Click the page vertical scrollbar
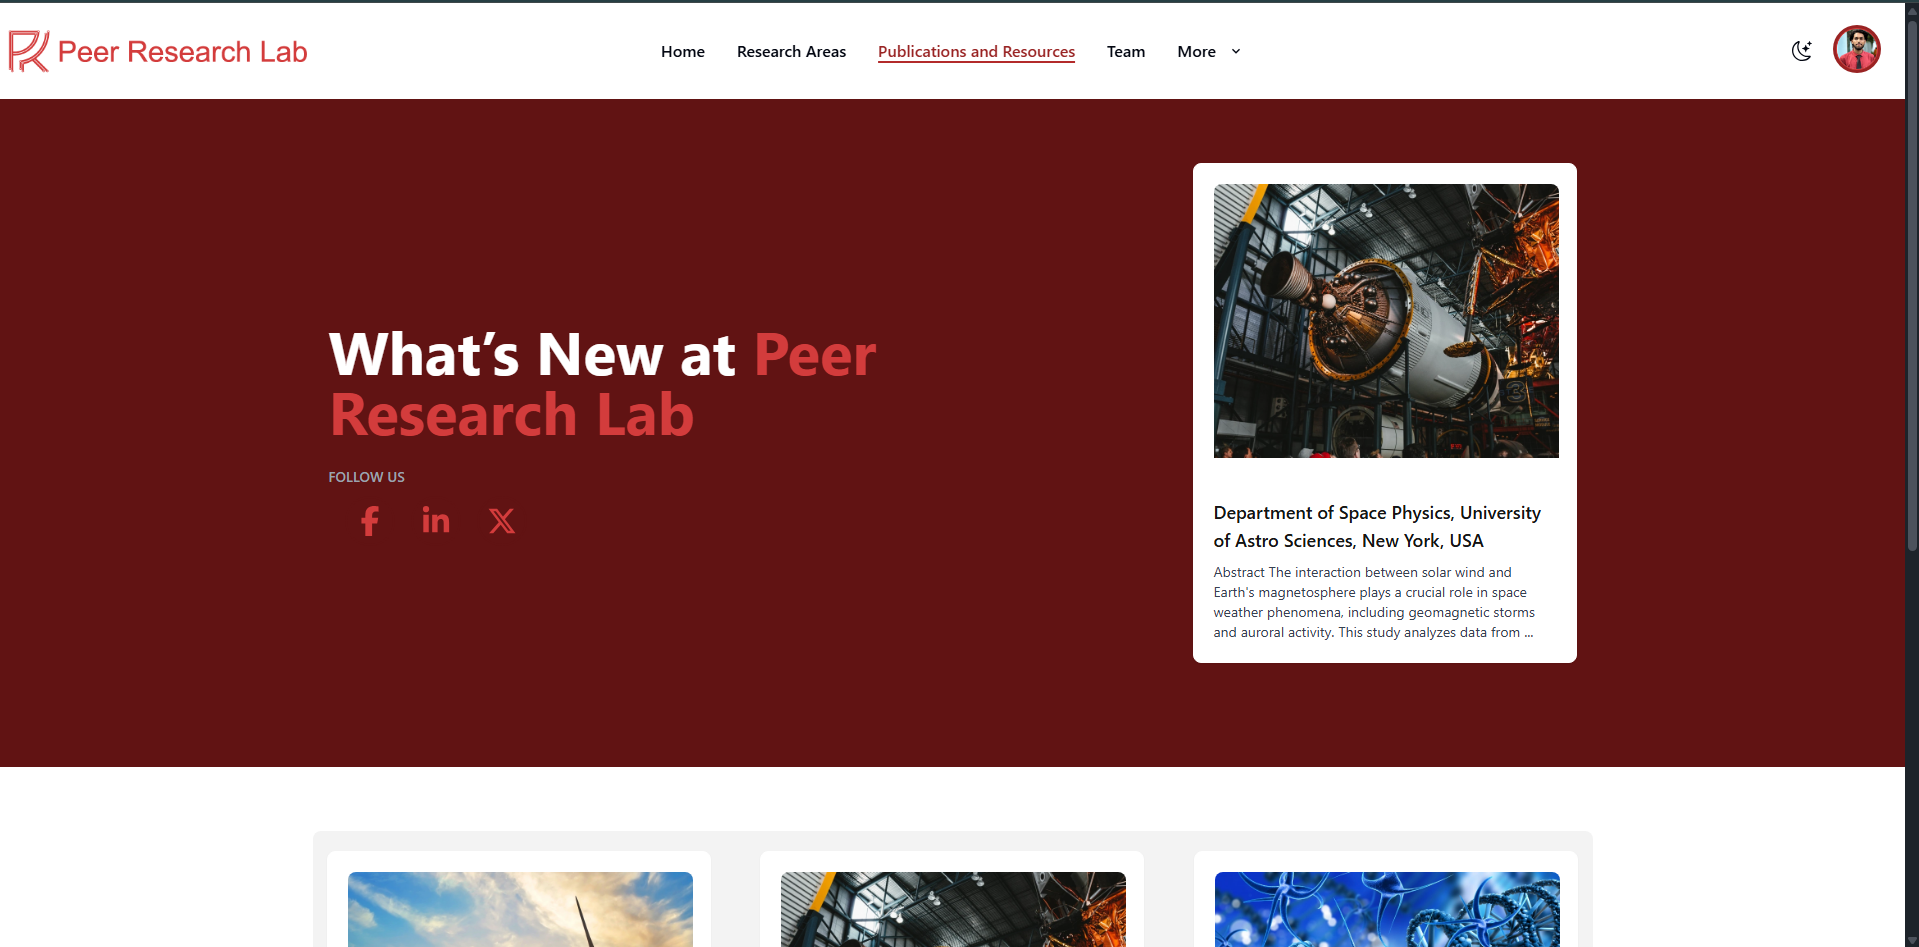1919x947 pixels. click(1912, 280)
